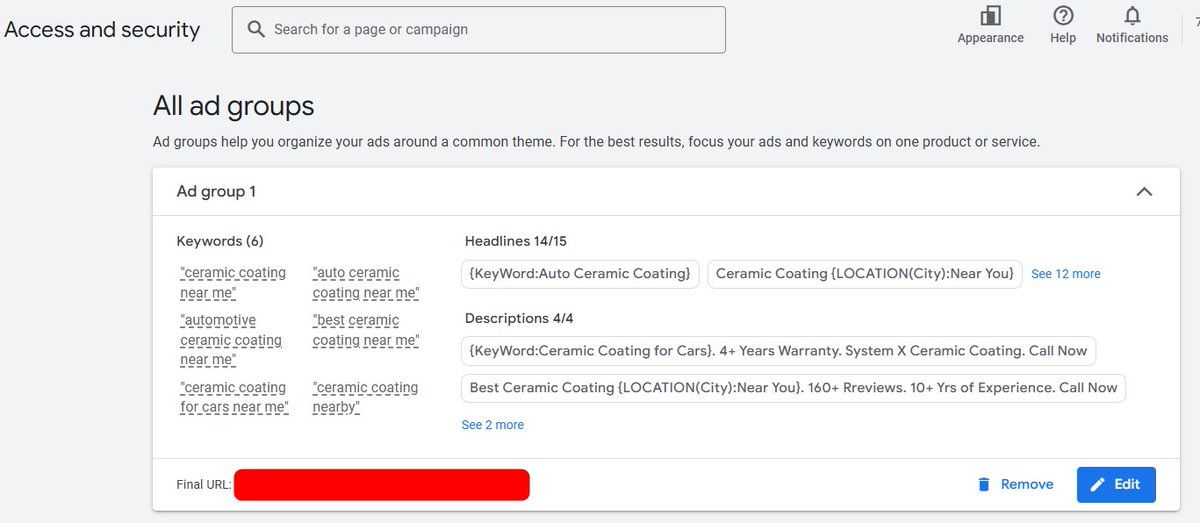Viewport: 1200px width, 523px height.
Task: Click headline chip {KeyWord:Auto Ceramic Coating}
Action: pos(580,274)
